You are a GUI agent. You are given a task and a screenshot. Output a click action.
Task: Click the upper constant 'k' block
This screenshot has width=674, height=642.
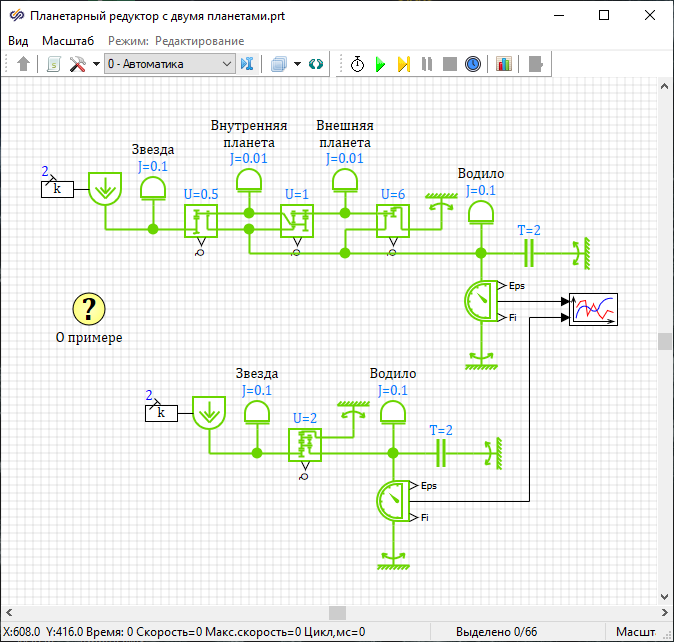(57, 189)
